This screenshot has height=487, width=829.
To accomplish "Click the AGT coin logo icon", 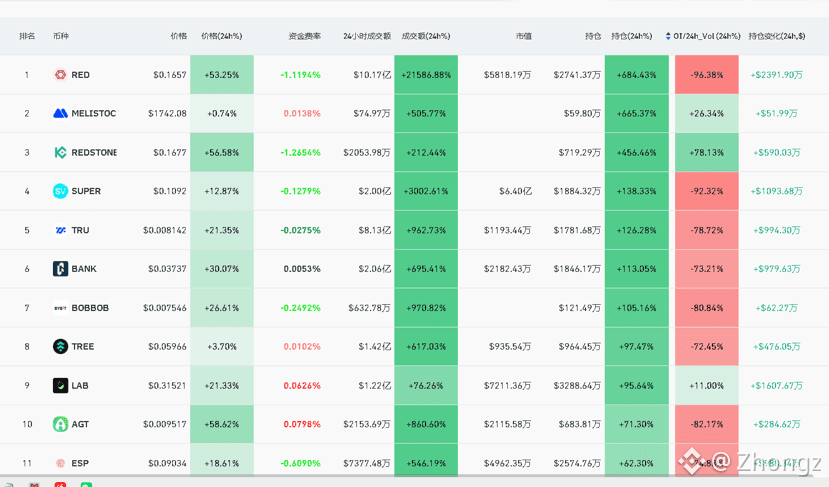I will [x=60, y=424].
